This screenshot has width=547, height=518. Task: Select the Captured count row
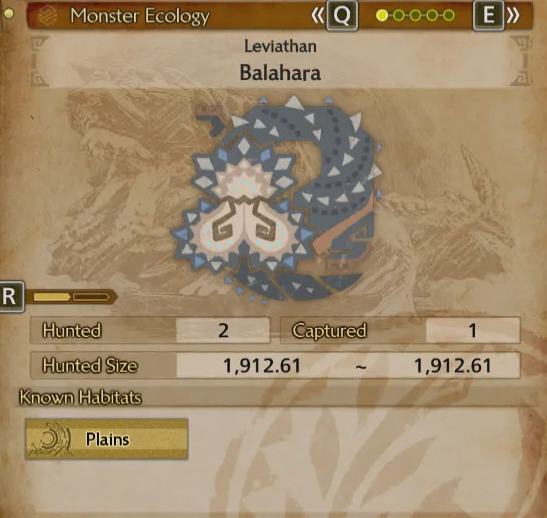point(400,330)
